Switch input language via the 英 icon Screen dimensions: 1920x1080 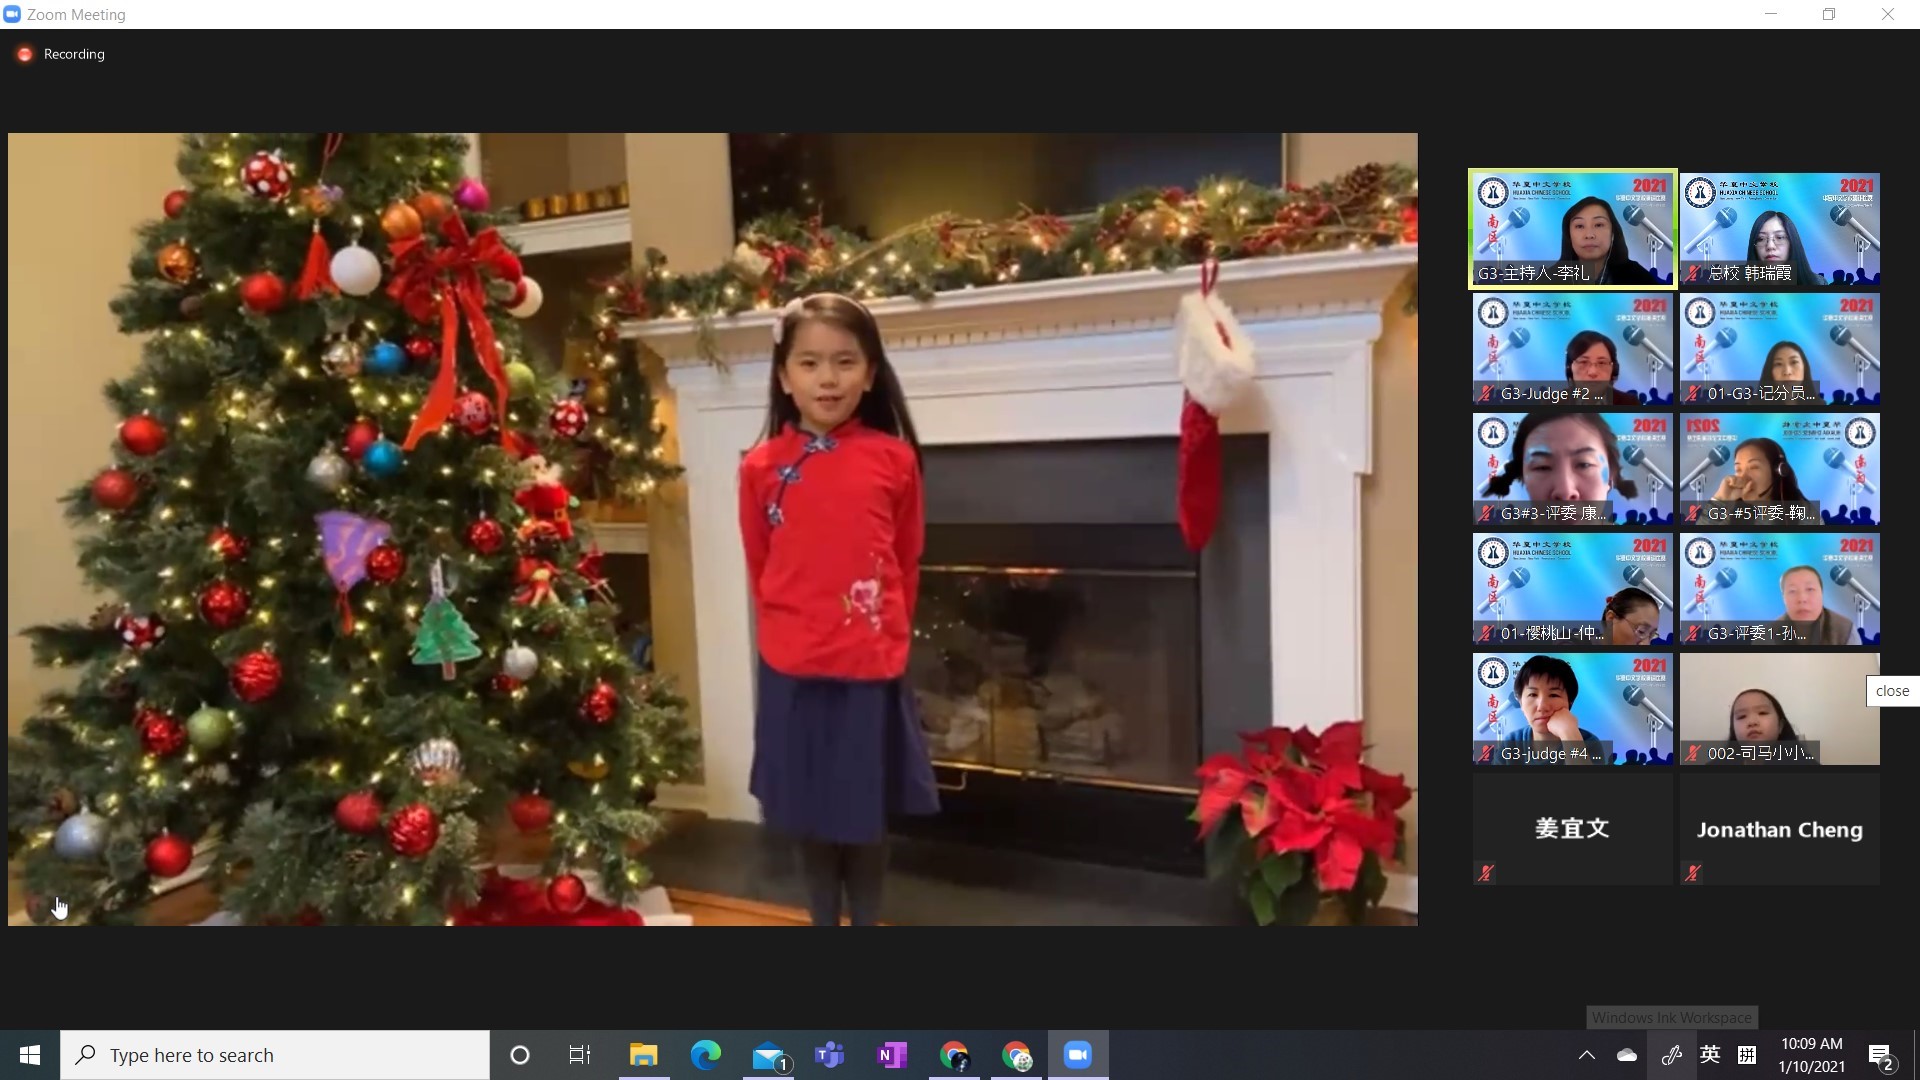coord(1710,1055)
